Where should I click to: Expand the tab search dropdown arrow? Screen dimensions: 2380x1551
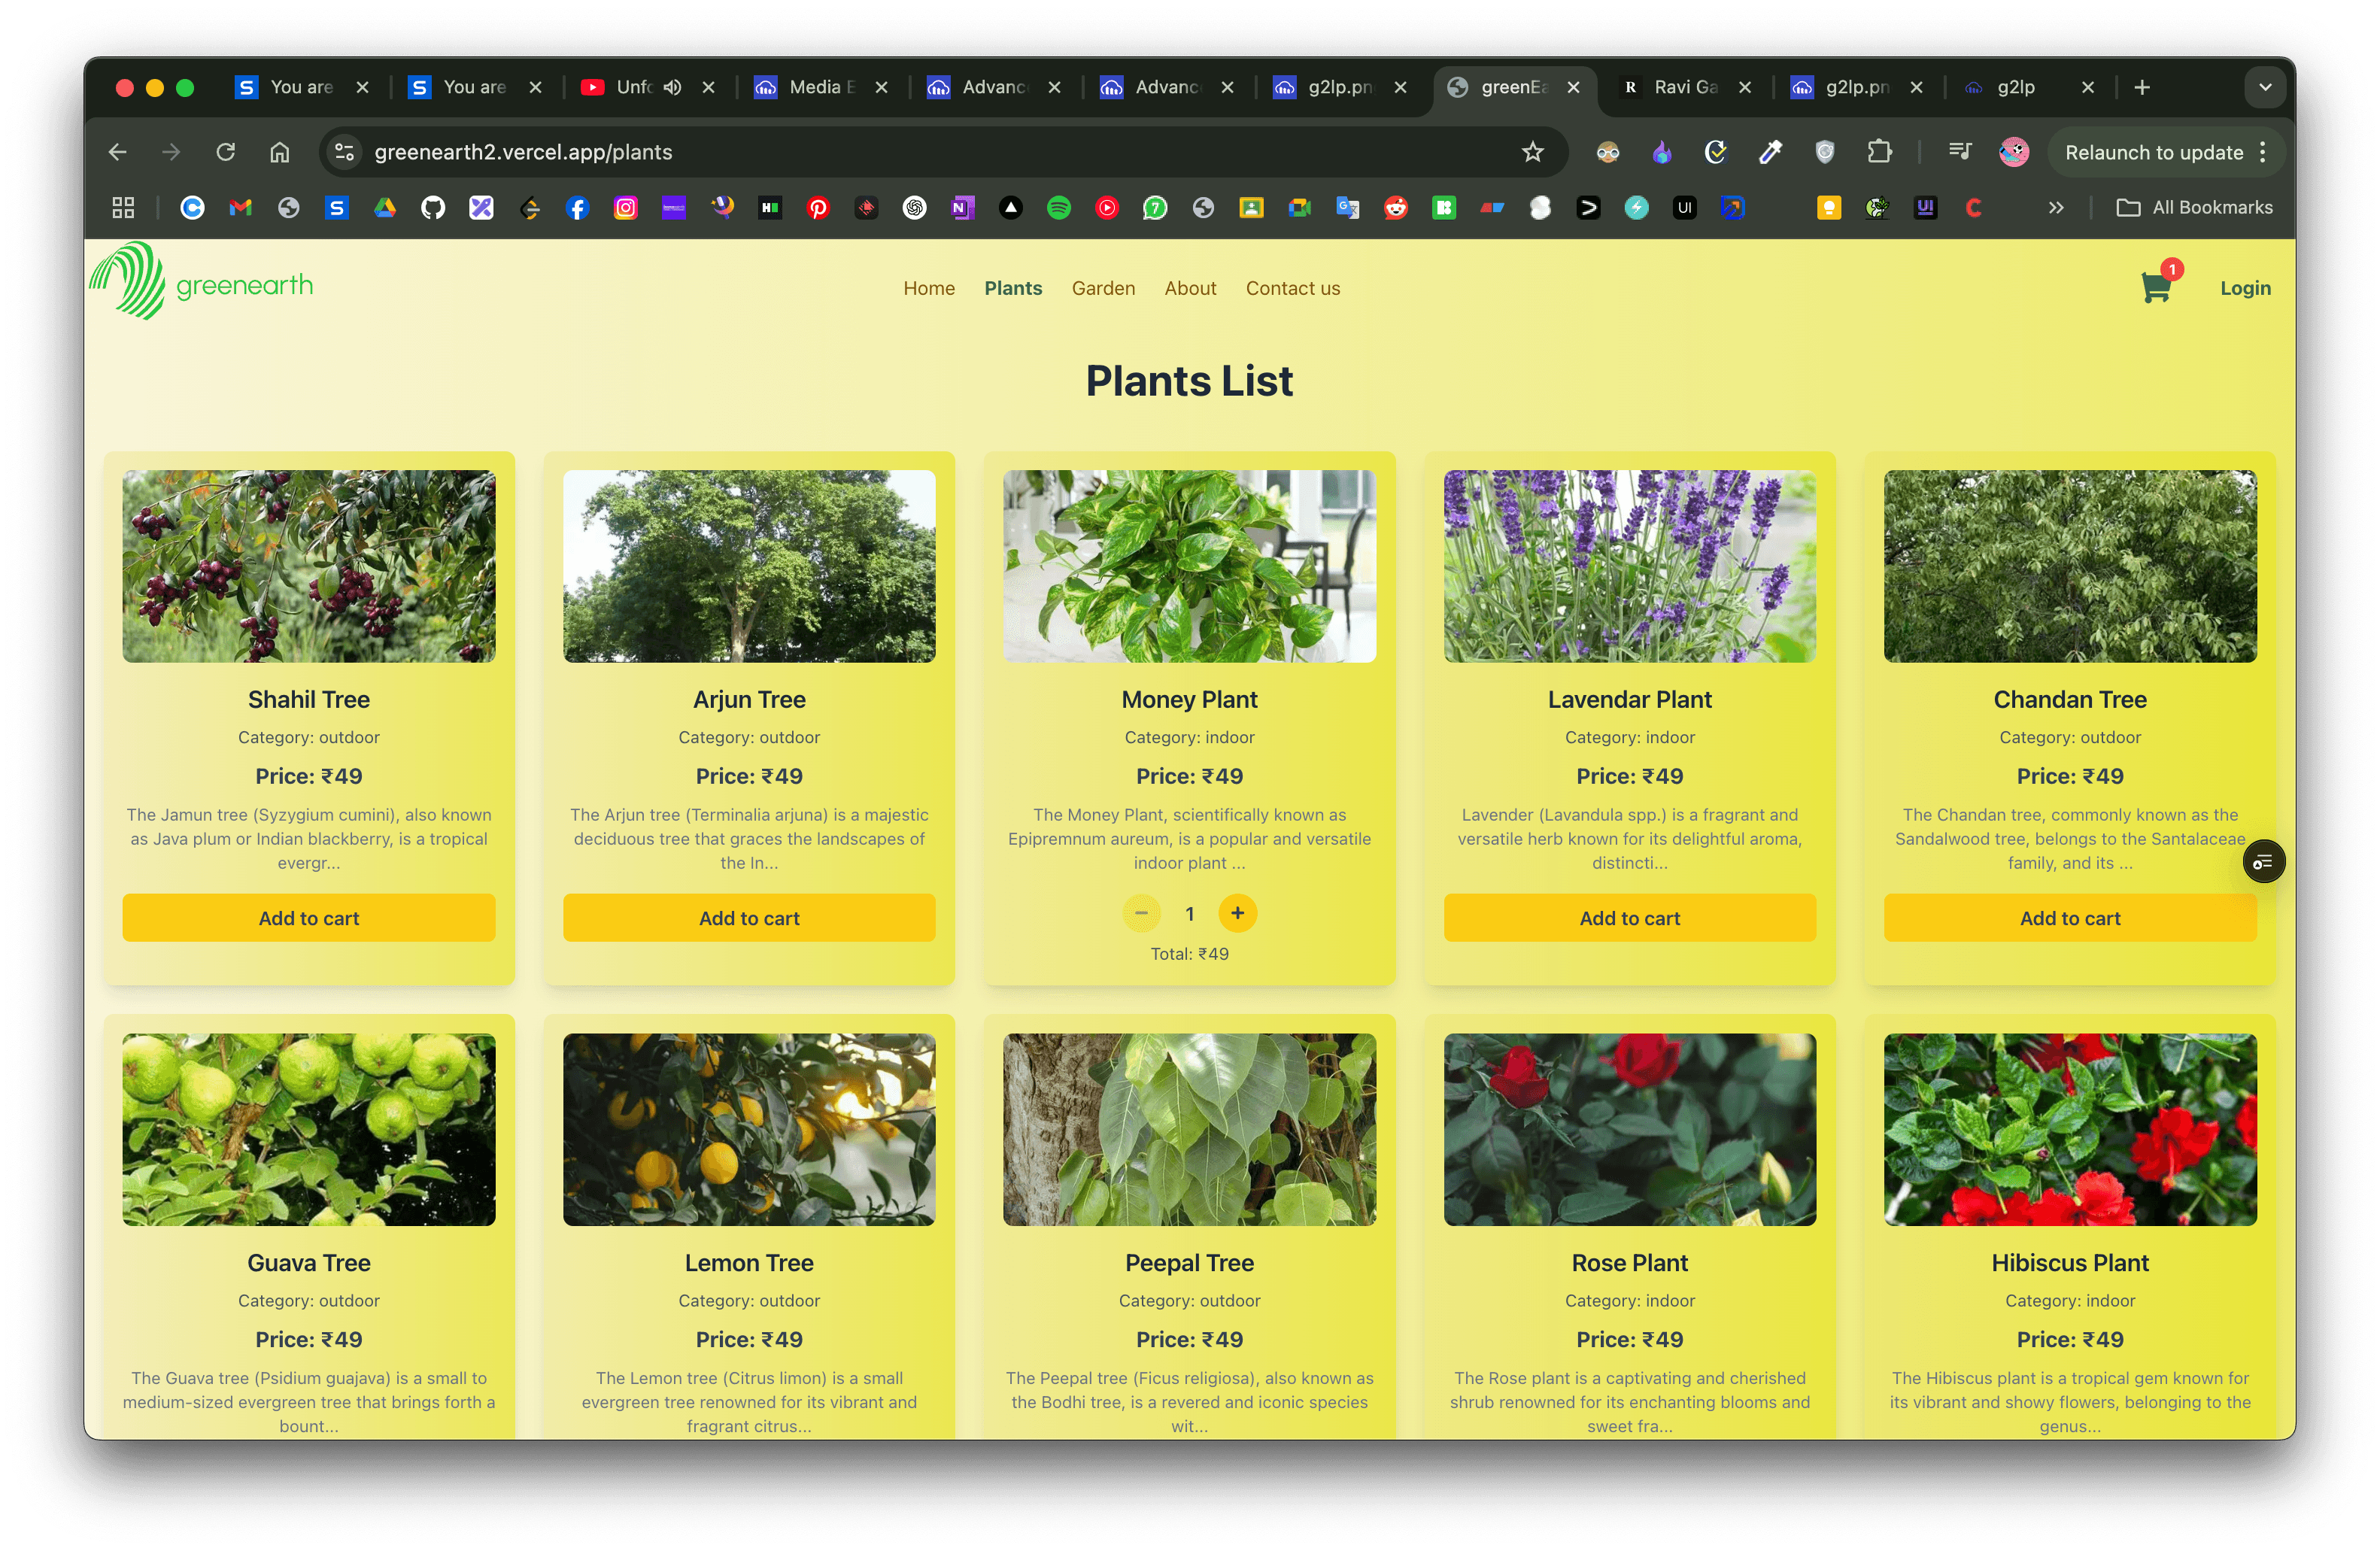[x=2265, y=88]
